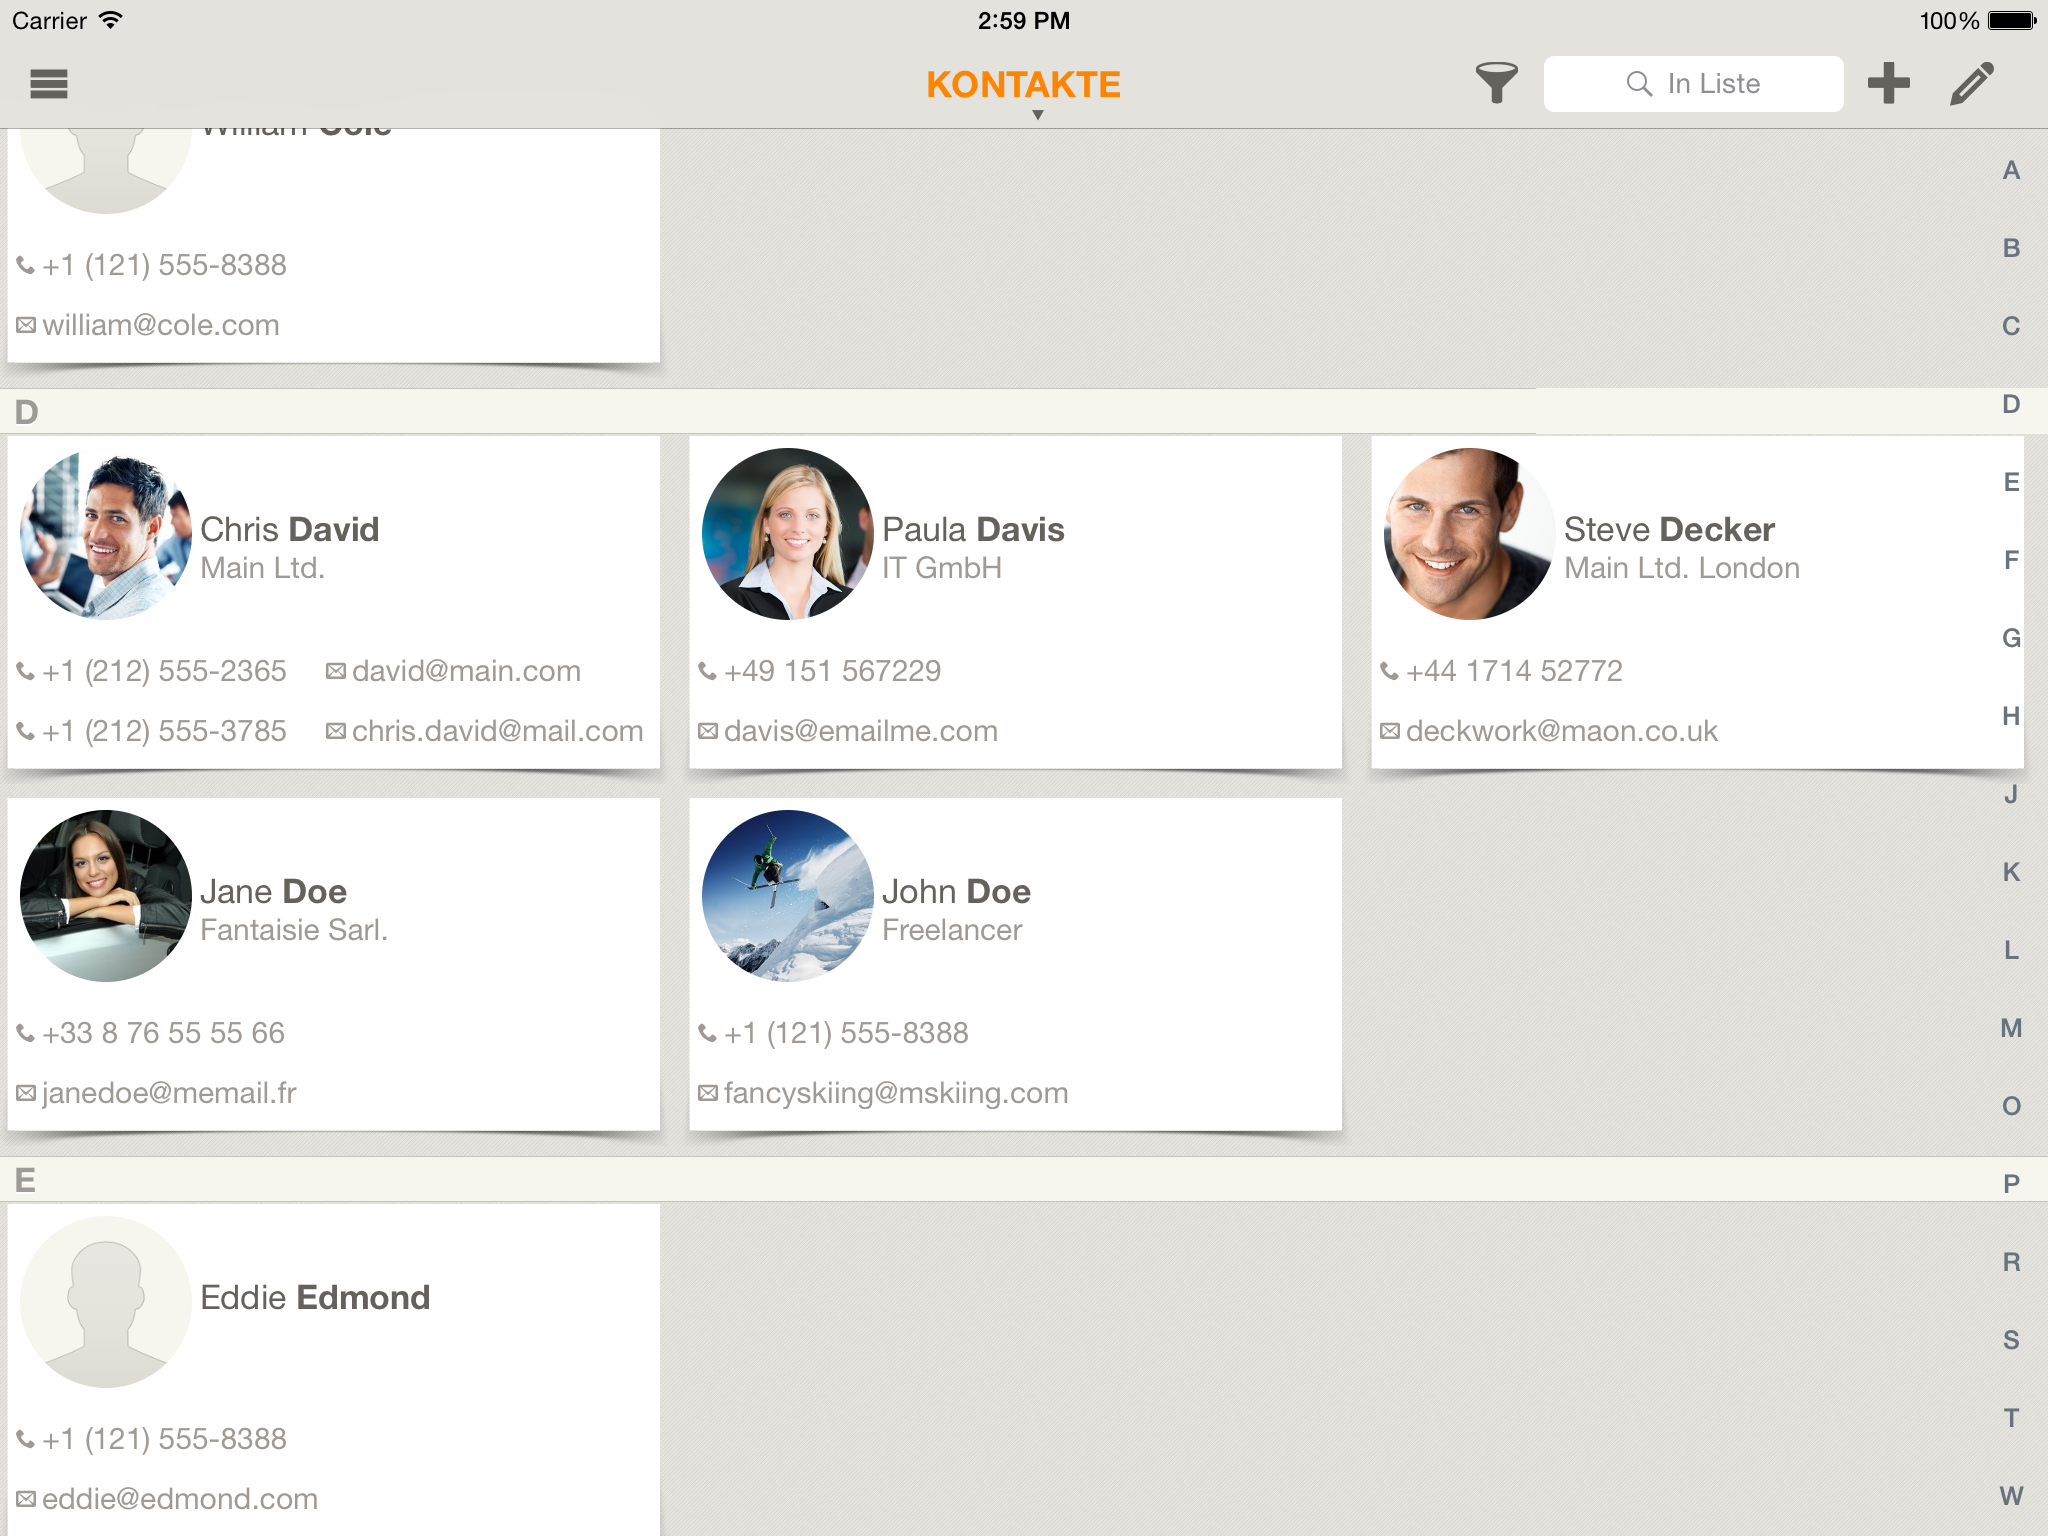Open John Doe's skiing photo
The image size is (2048, 1536).
click(787, 895)
